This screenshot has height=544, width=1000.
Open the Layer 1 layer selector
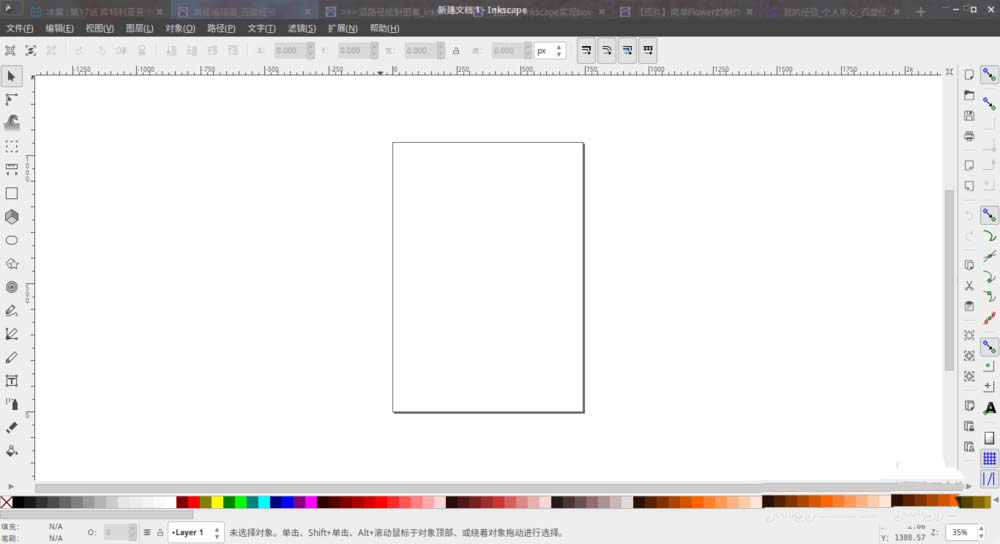click(x=195, y=533)
